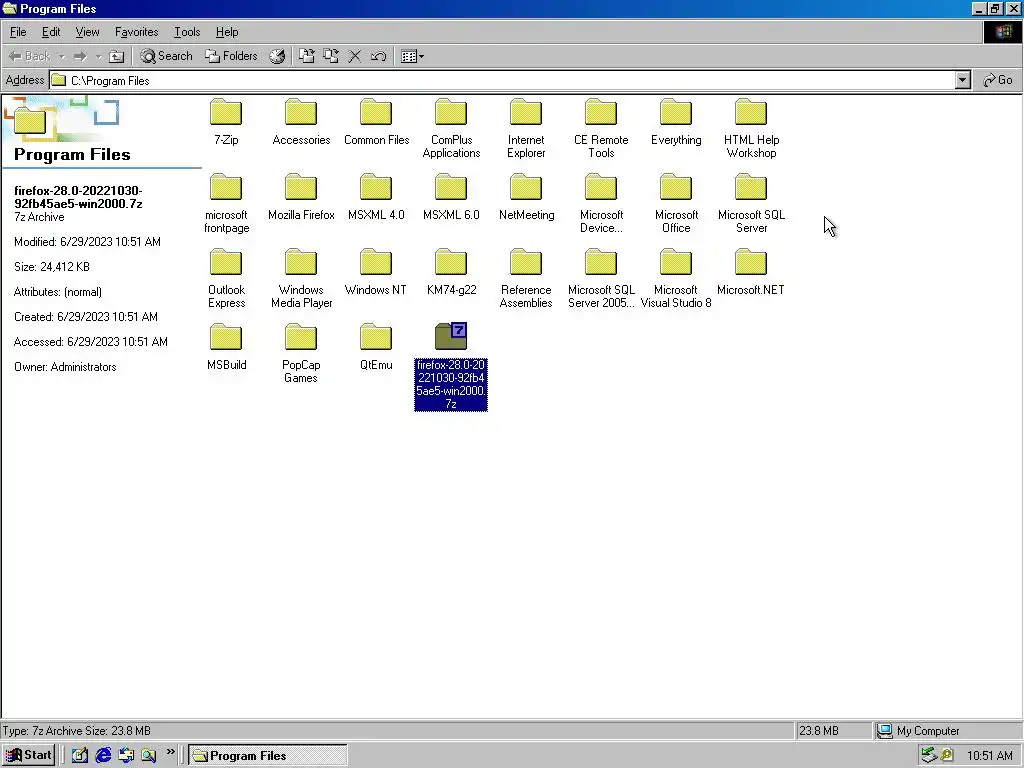The height and width of the screenshot is (768, 1024).
Task: Open the Tools menu
Action: click(x=187, y=32)
